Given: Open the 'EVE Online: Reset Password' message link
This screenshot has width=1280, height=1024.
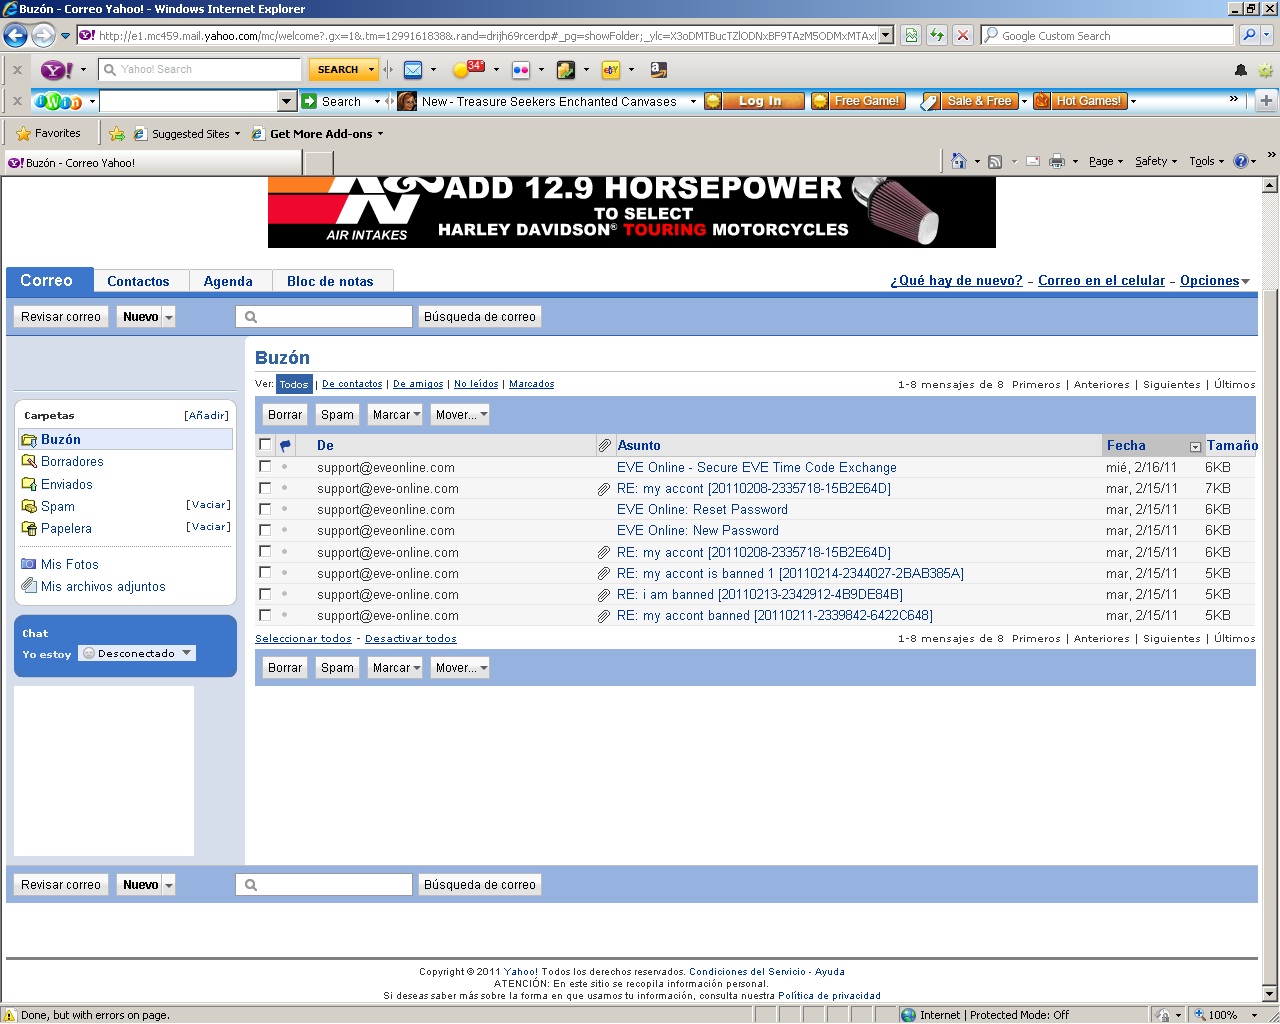Looking at the screenshot, I should [x=702, y=509].
